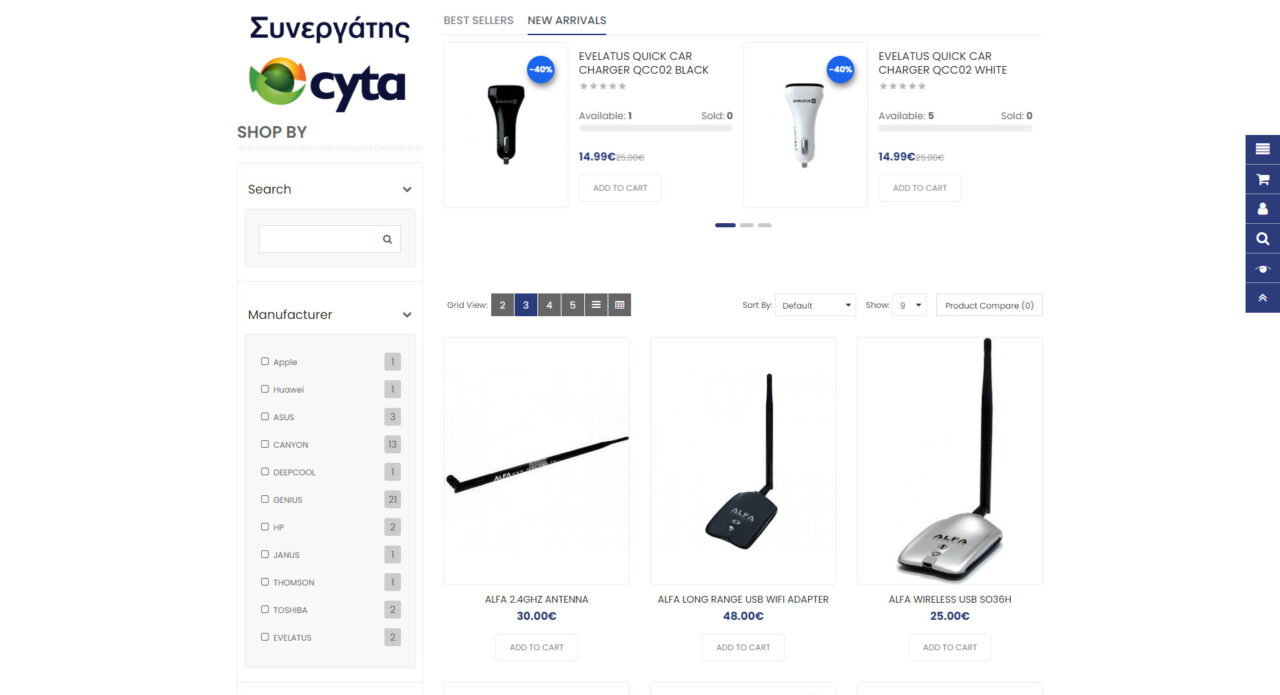
Task: Collapse the Manufacturer filter section
Action: [x=407, y=314]
